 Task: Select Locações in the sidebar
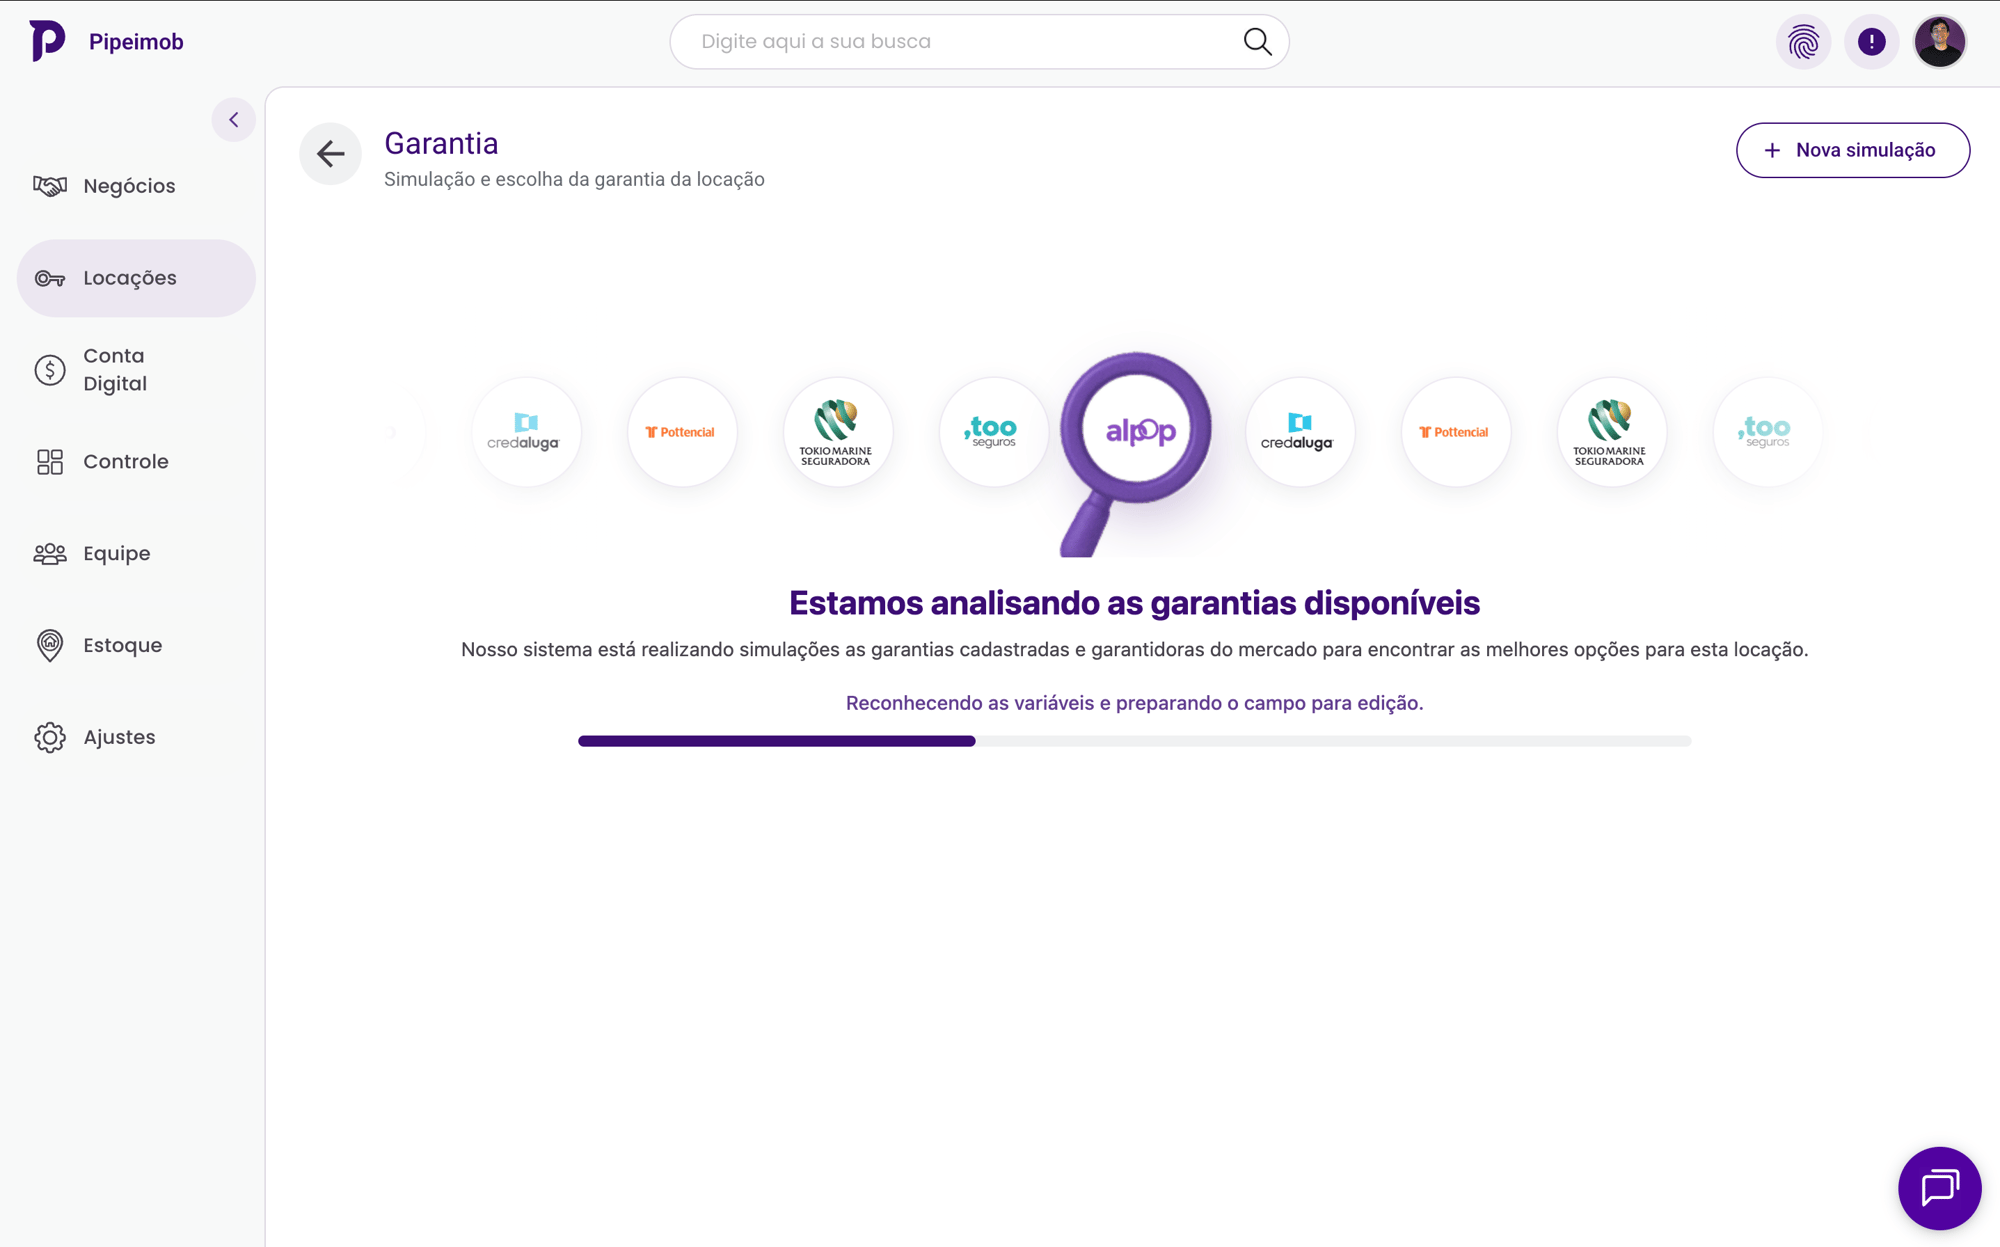pyautogui.click(x=136, y=278)
